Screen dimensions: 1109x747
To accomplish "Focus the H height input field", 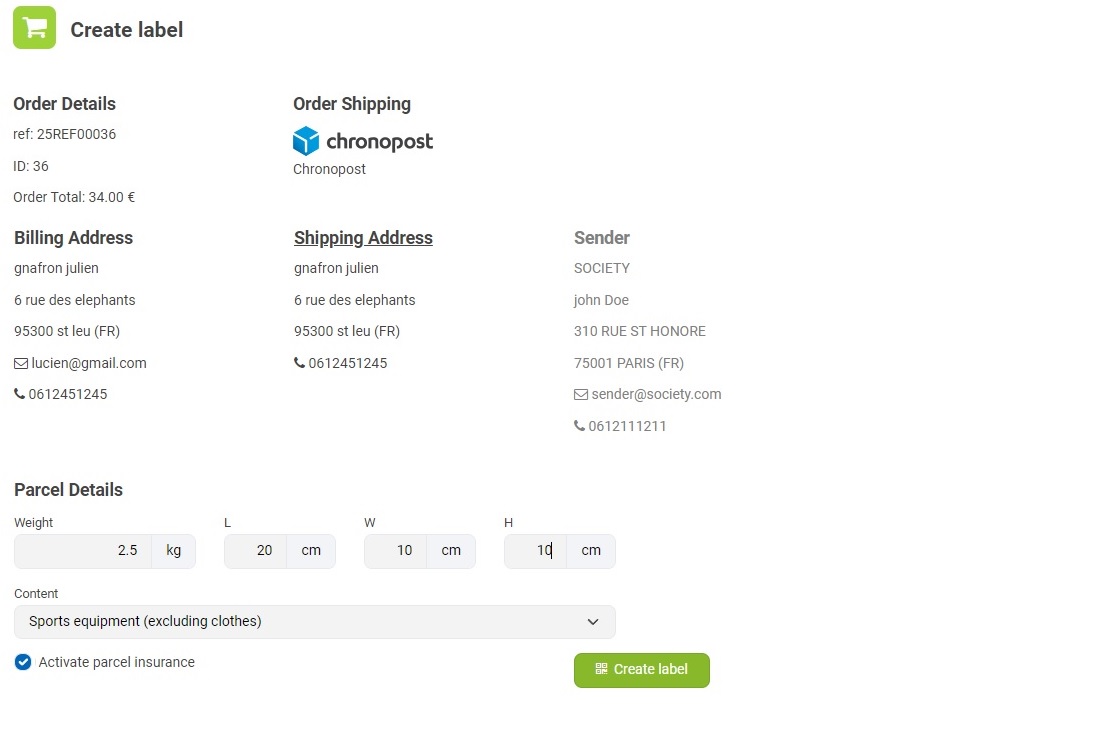I will pyautogui.click(x=535, y=551).
